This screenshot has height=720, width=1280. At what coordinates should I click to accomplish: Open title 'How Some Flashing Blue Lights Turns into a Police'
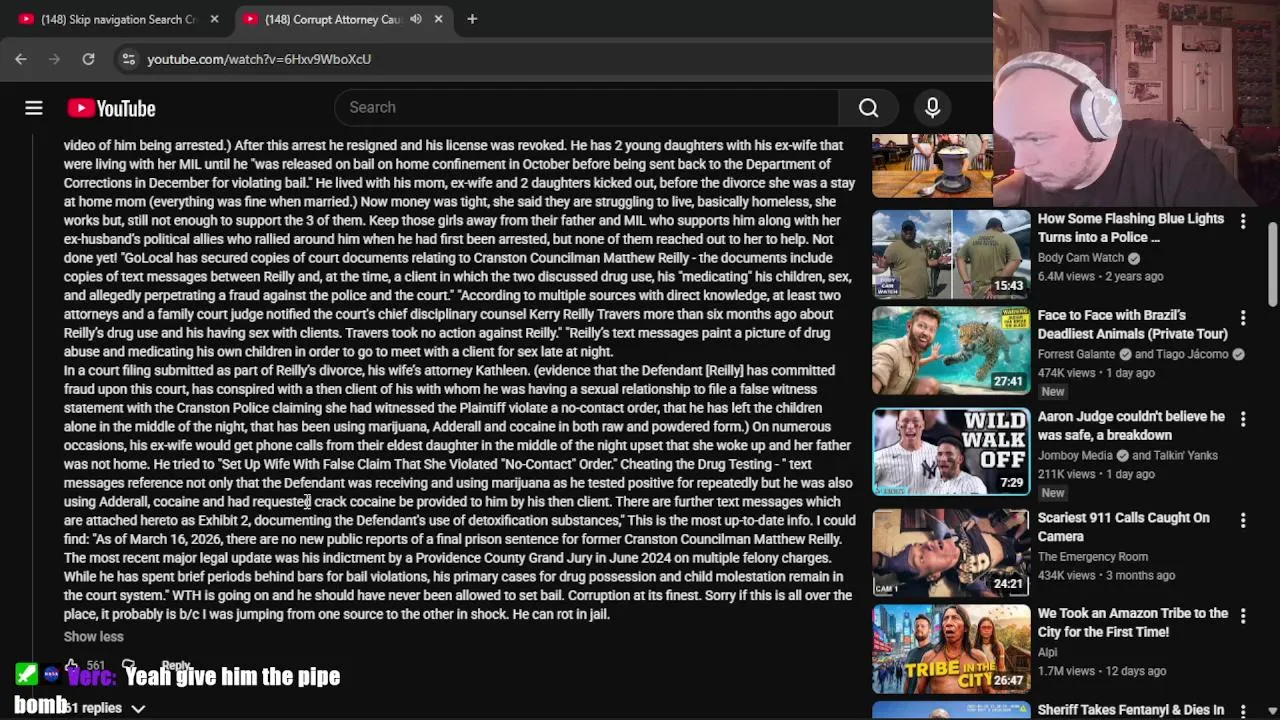click(x=1130, y=228)
